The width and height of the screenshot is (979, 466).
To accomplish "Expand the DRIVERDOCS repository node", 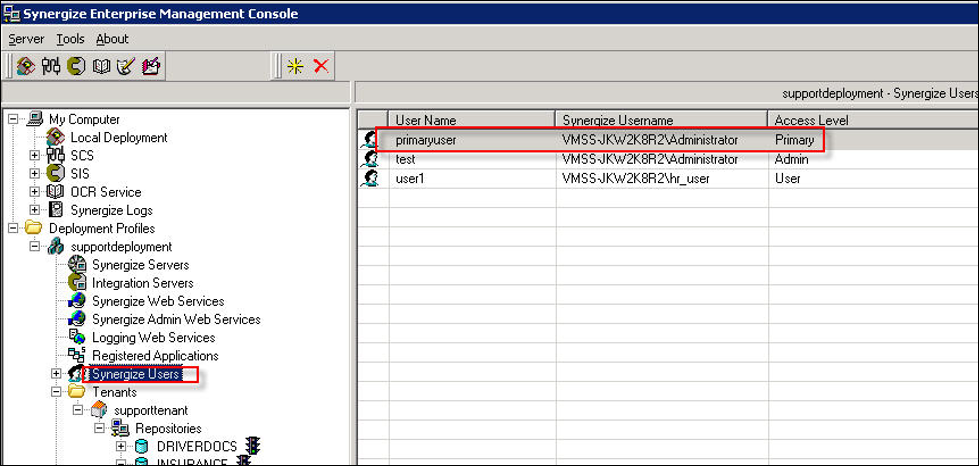I will tap(121, 446).
